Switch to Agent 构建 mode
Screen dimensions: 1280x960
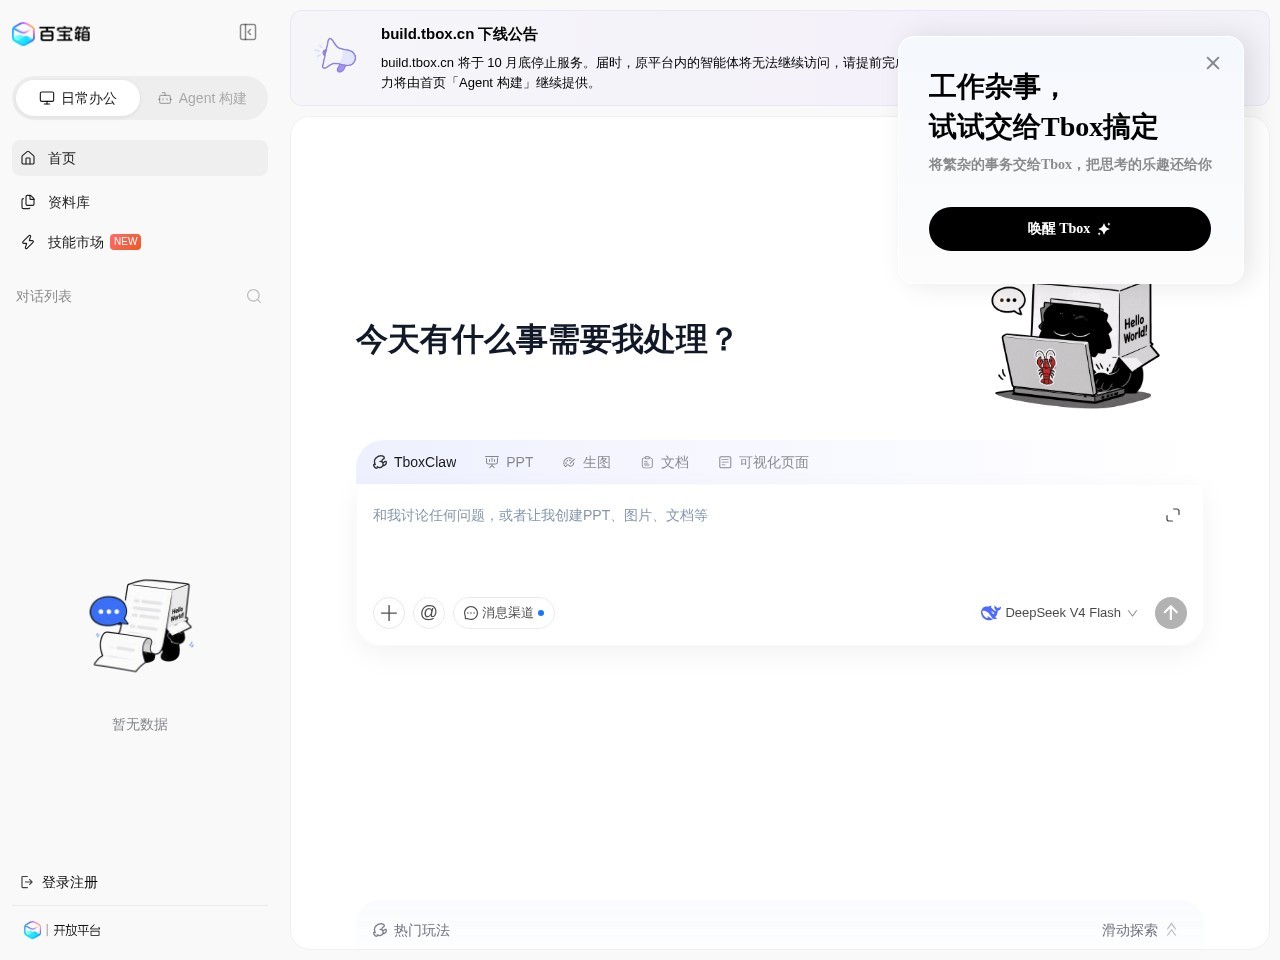point(202,98)
